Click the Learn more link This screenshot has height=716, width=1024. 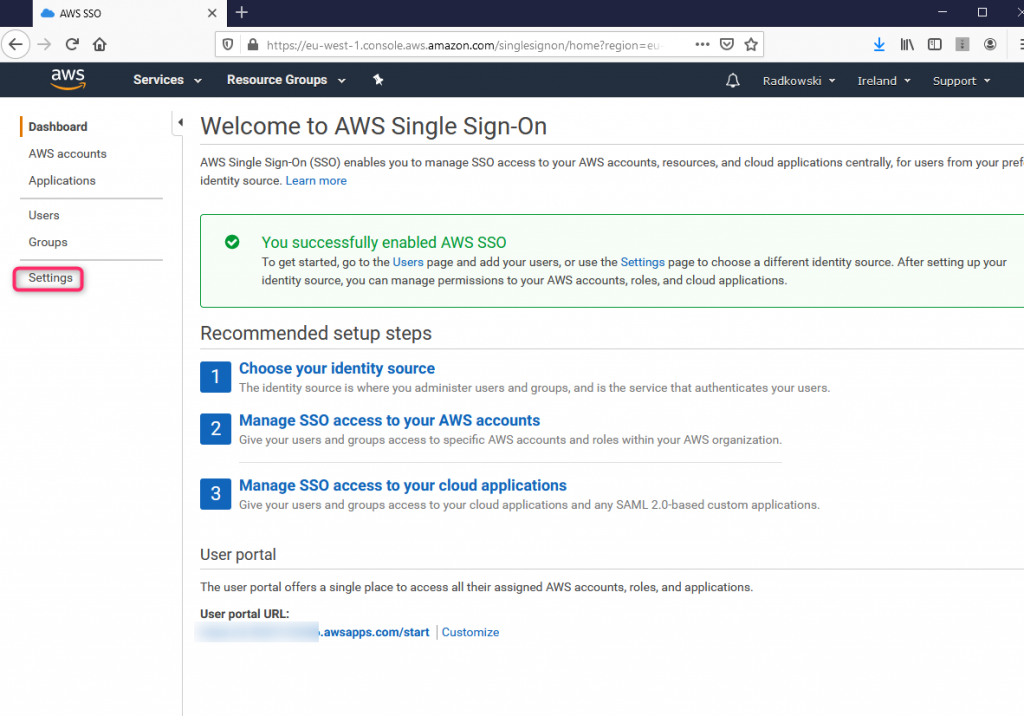coord(316,181)
